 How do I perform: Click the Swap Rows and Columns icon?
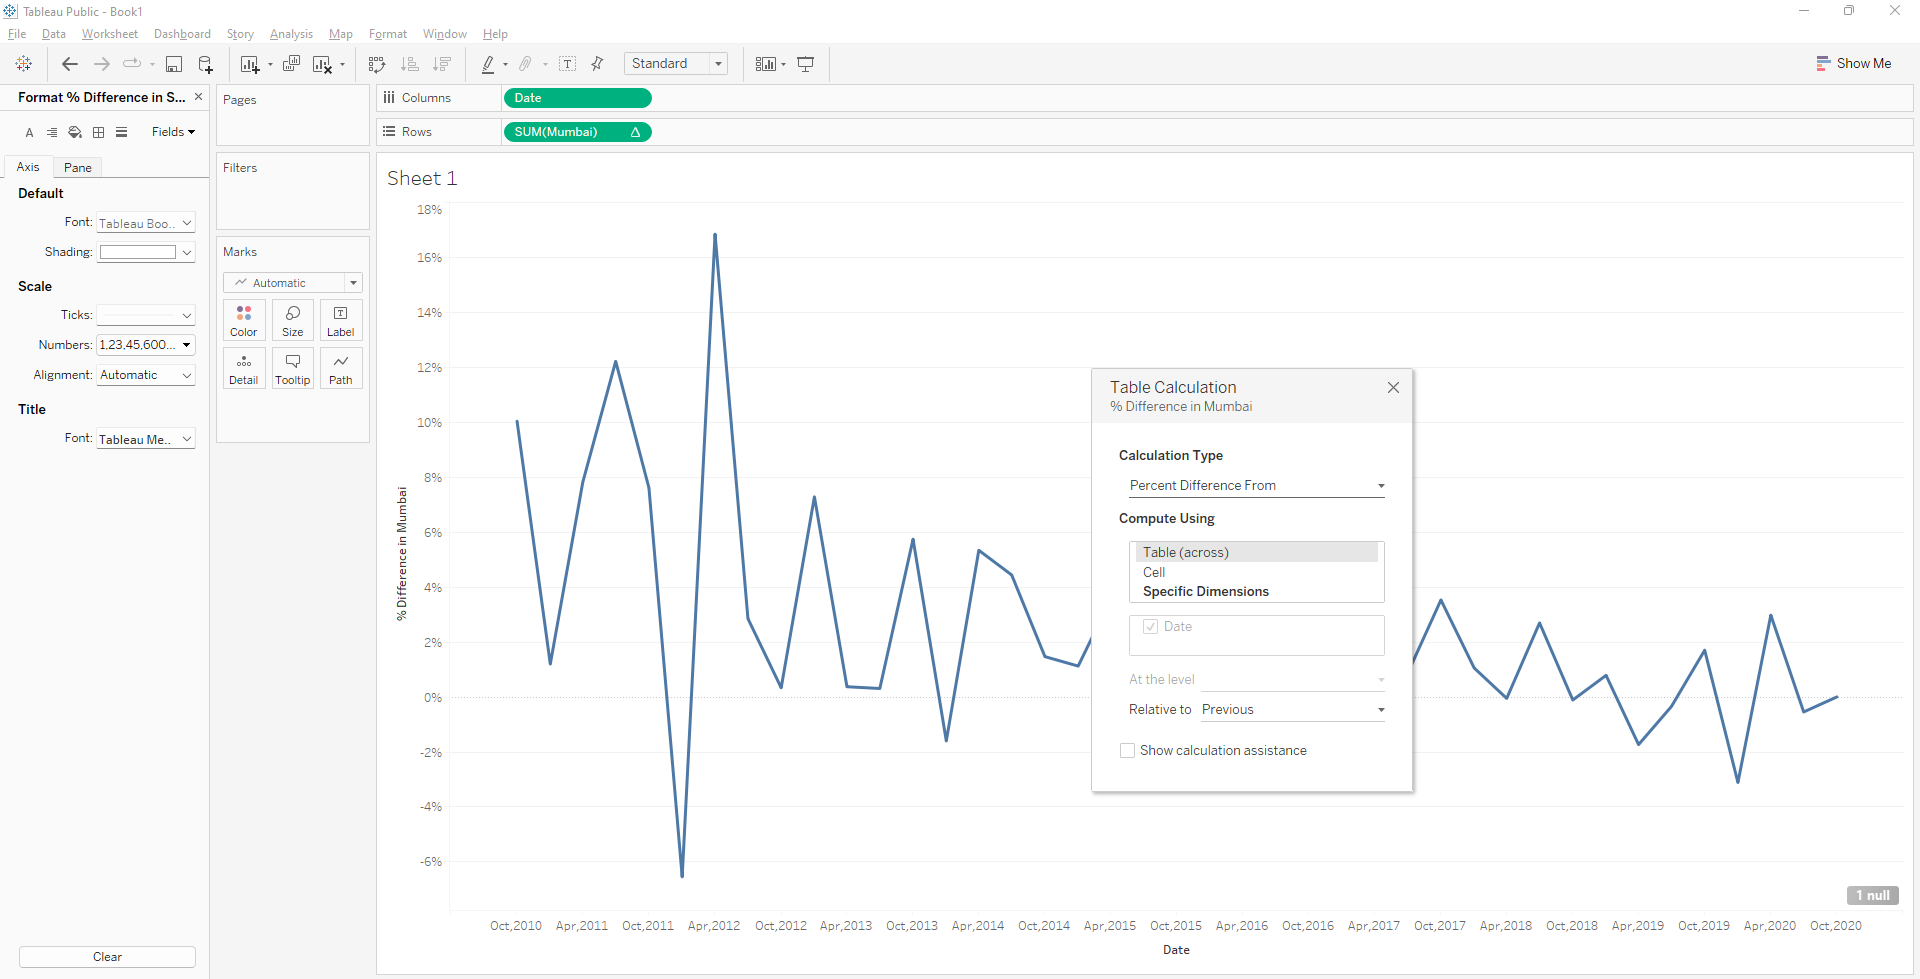coord(377,64)
